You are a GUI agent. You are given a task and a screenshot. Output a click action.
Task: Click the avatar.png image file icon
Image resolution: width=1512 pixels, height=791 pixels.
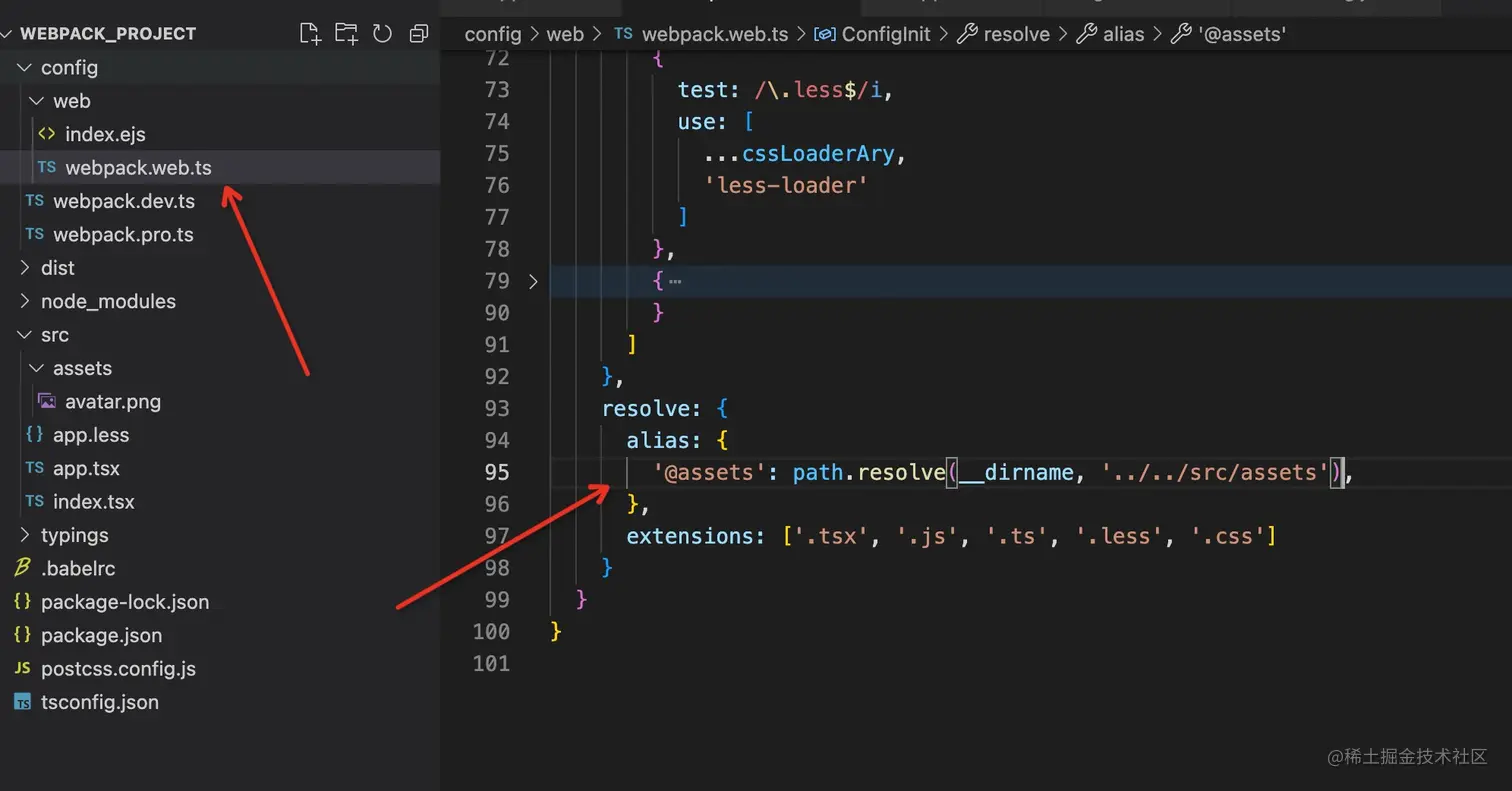[x=46, y=402]
